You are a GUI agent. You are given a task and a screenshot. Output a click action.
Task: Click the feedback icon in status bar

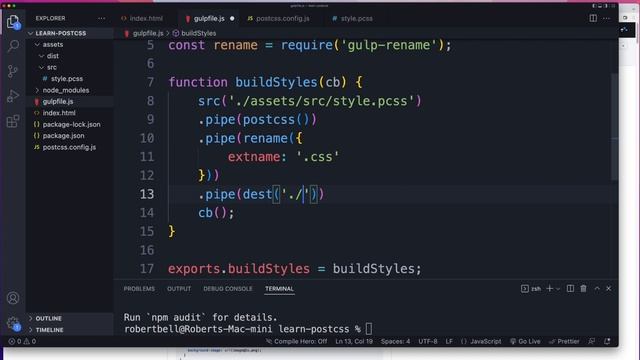(591, 341)
